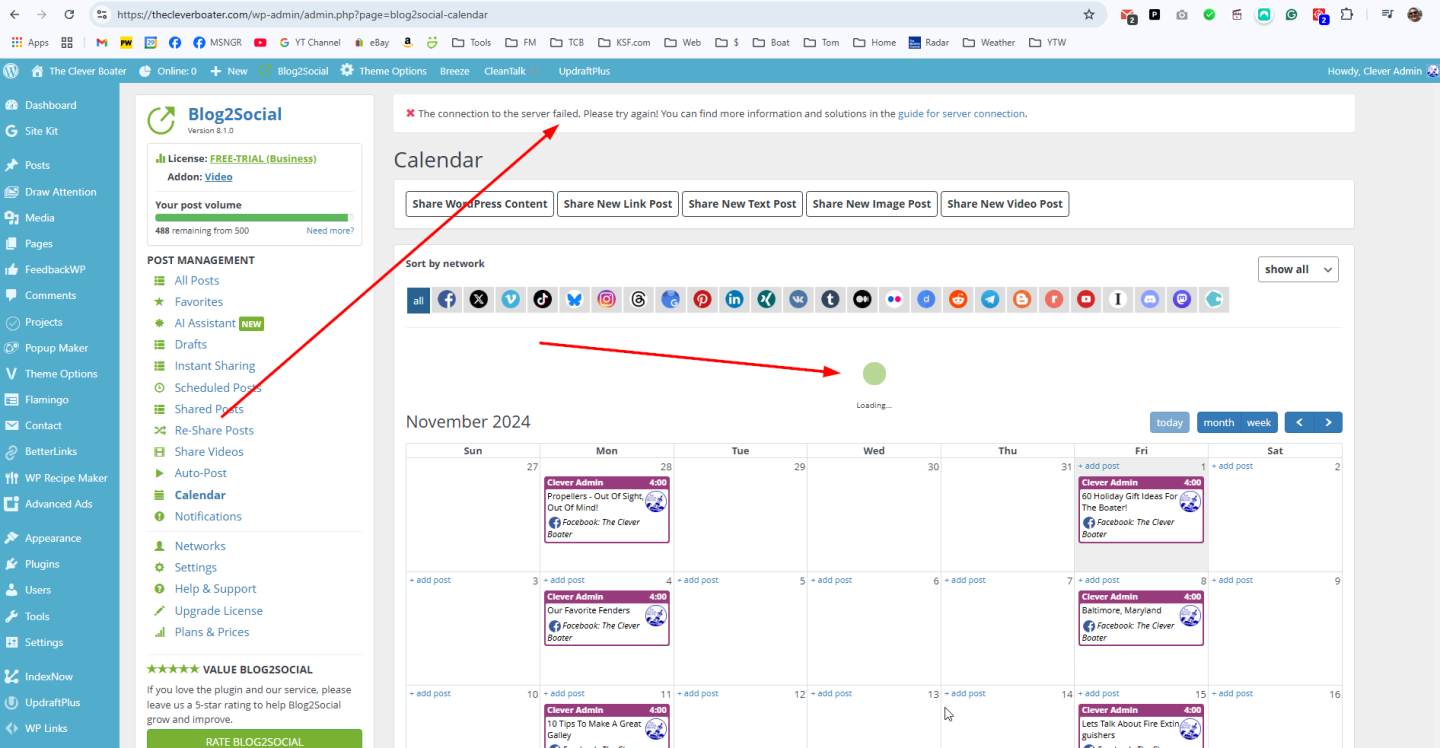Select the 'all' networks filter
1440x748 pixels.
[x=418, y=300]
